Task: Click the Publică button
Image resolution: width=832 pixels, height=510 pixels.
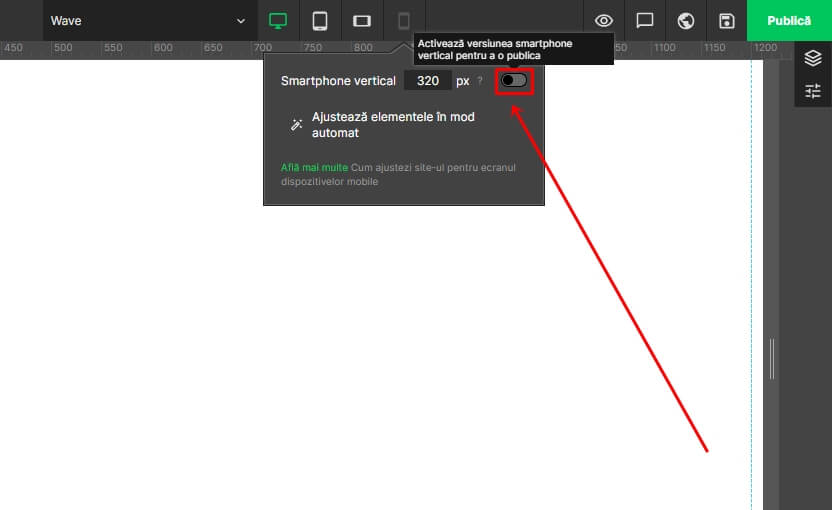Action: click(x=789, y=21)
